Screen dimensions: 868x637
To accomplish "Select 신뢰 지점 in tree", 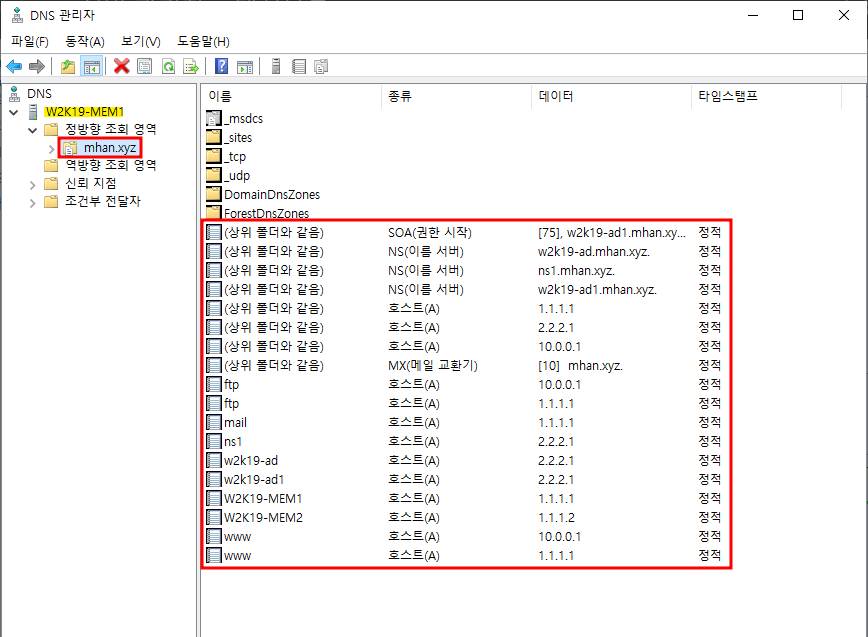I will 91,183.
